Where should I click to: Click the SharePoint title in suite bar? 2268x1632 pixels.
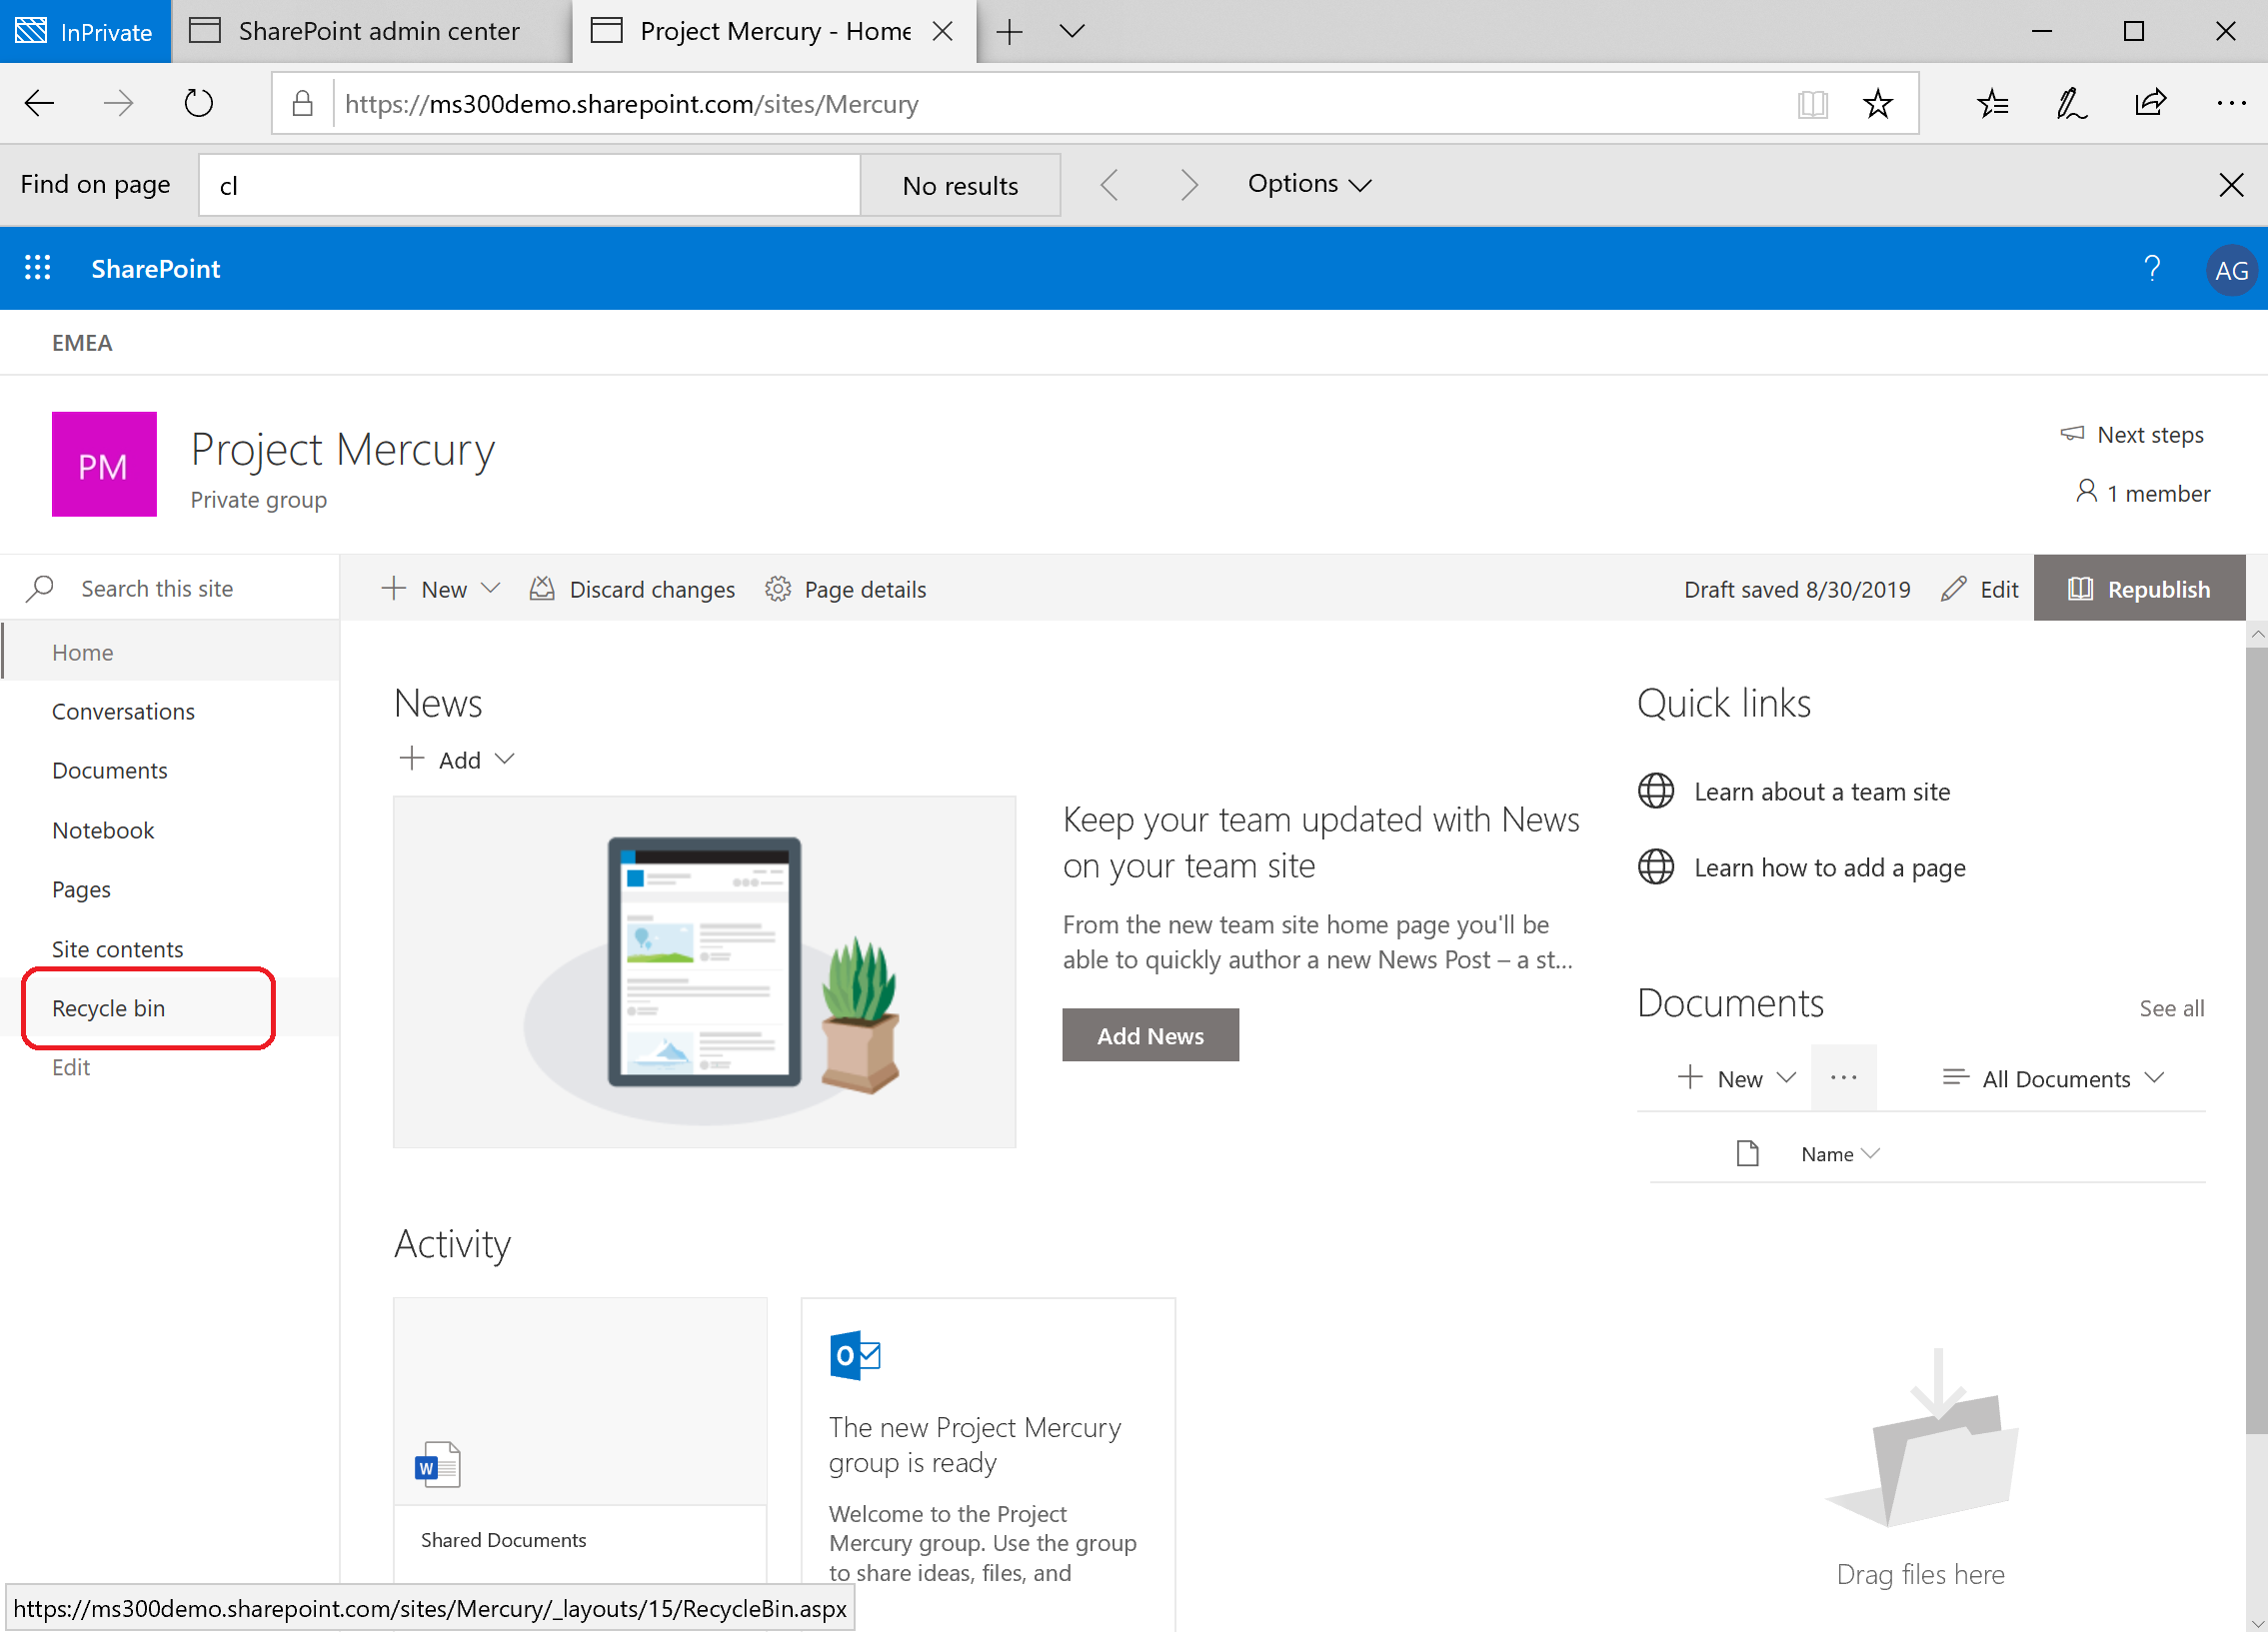(x=156, y=268)
